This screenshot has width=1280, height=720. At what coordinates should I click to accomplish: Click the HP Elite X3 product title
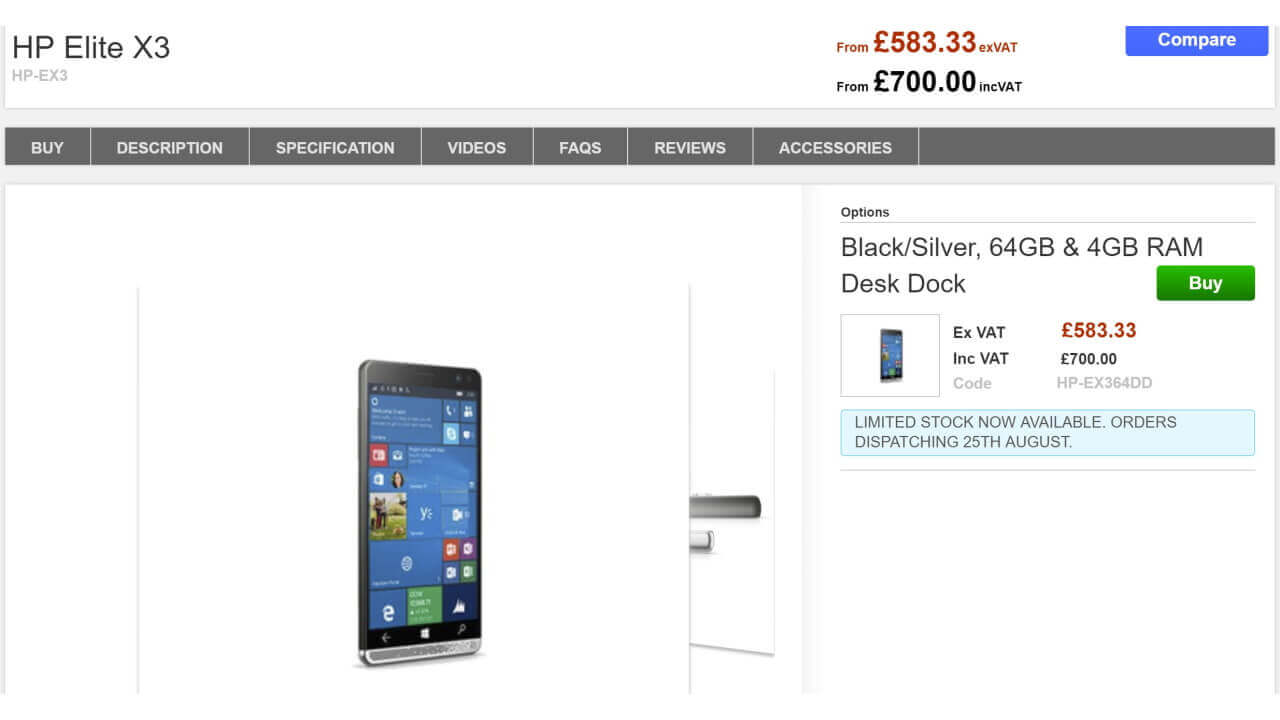click(91, 47)
